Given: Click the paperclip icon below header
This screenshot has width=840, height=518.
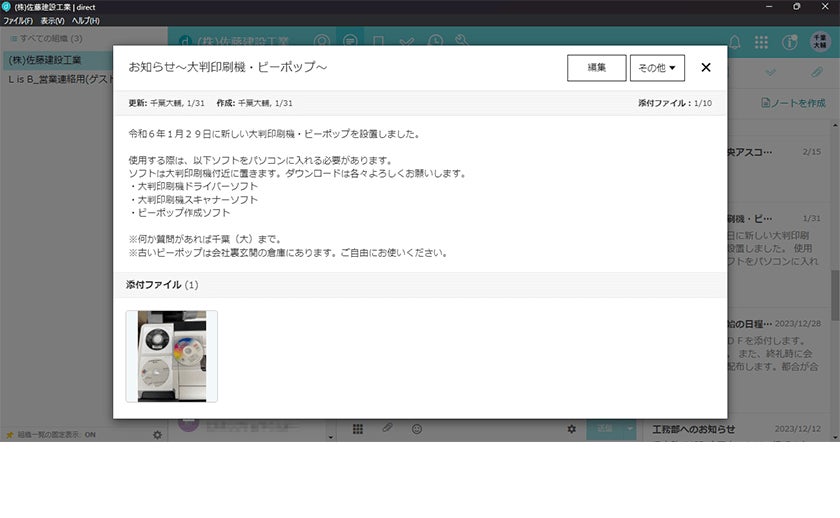Looking at the screenshot, I should coord(816,72).
